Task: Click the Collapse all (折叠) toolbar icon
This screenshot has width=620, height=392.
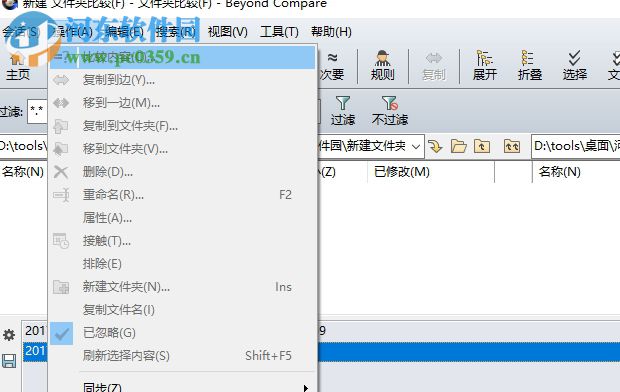Action: pyautogui.click(x=529, y=66)
